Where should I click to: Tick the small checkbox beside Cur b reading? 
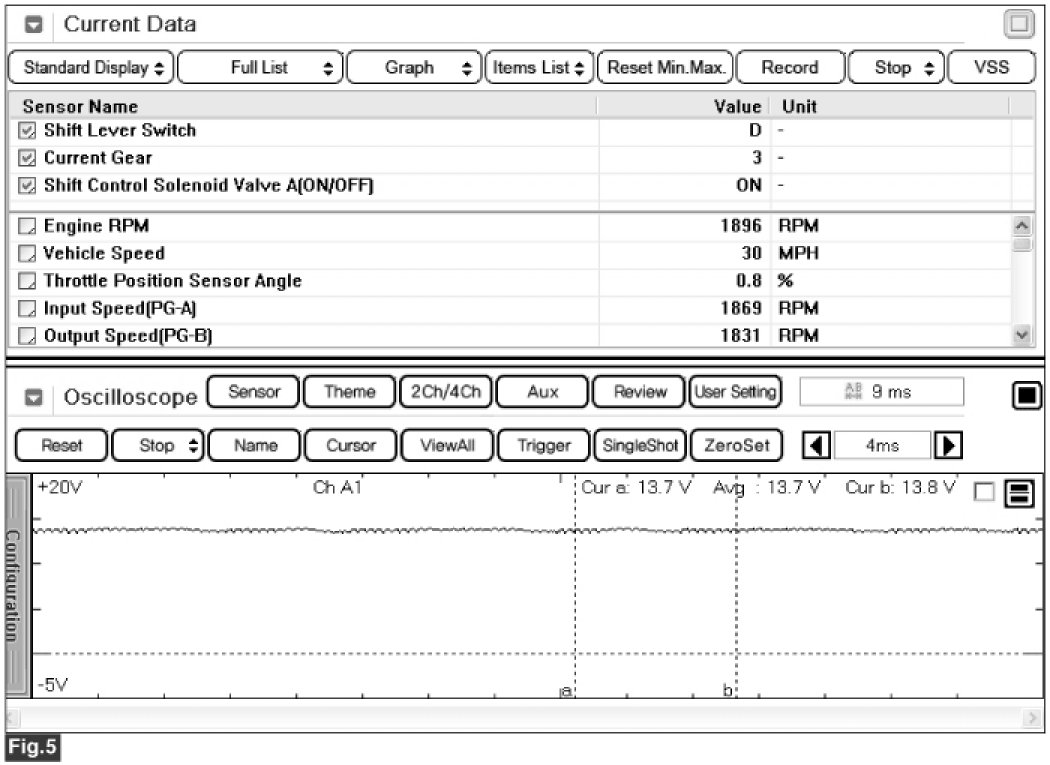pos(984,491)
